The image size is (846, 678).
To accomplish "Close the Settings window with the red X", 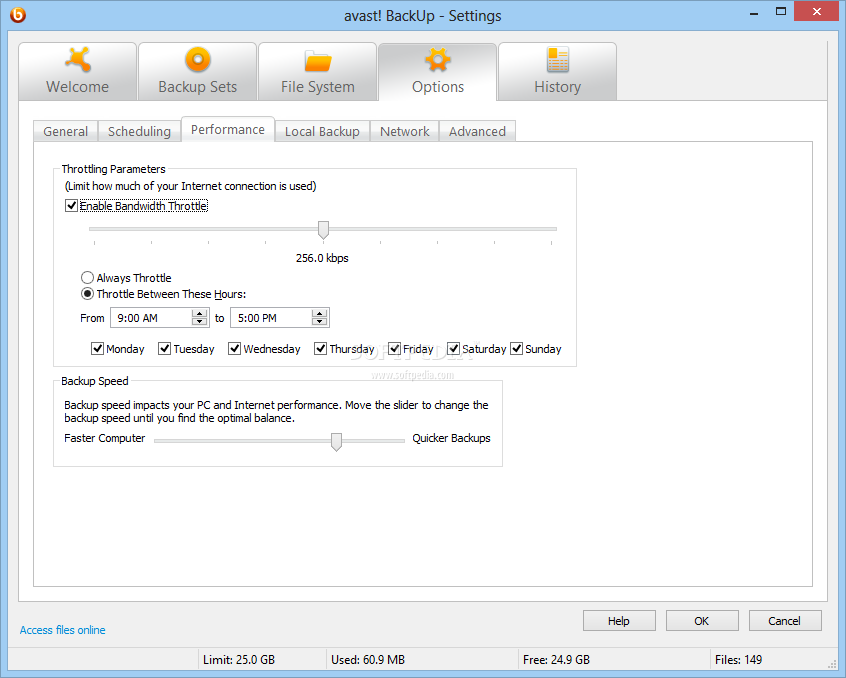I will (x=816, y=12).
